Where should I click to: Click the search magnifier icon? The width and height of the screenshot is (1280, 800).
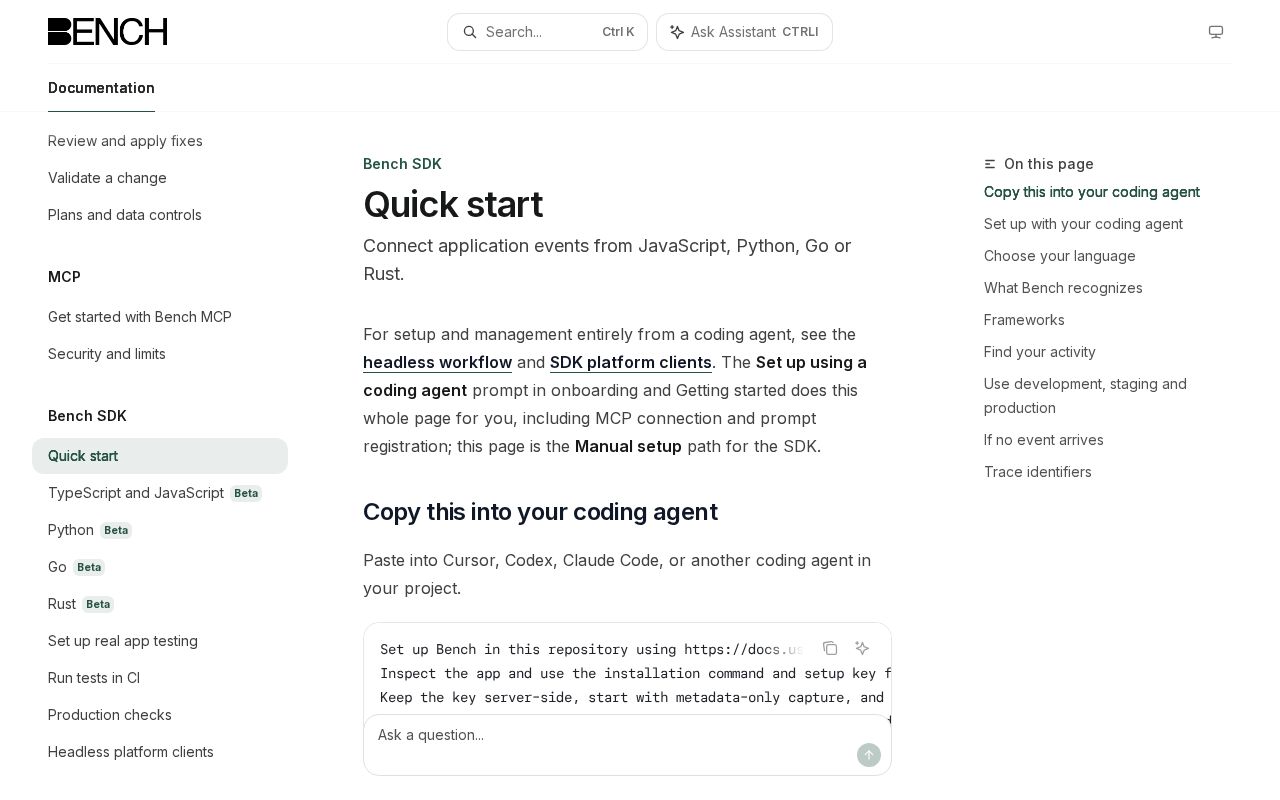click(x=470, y=32)
